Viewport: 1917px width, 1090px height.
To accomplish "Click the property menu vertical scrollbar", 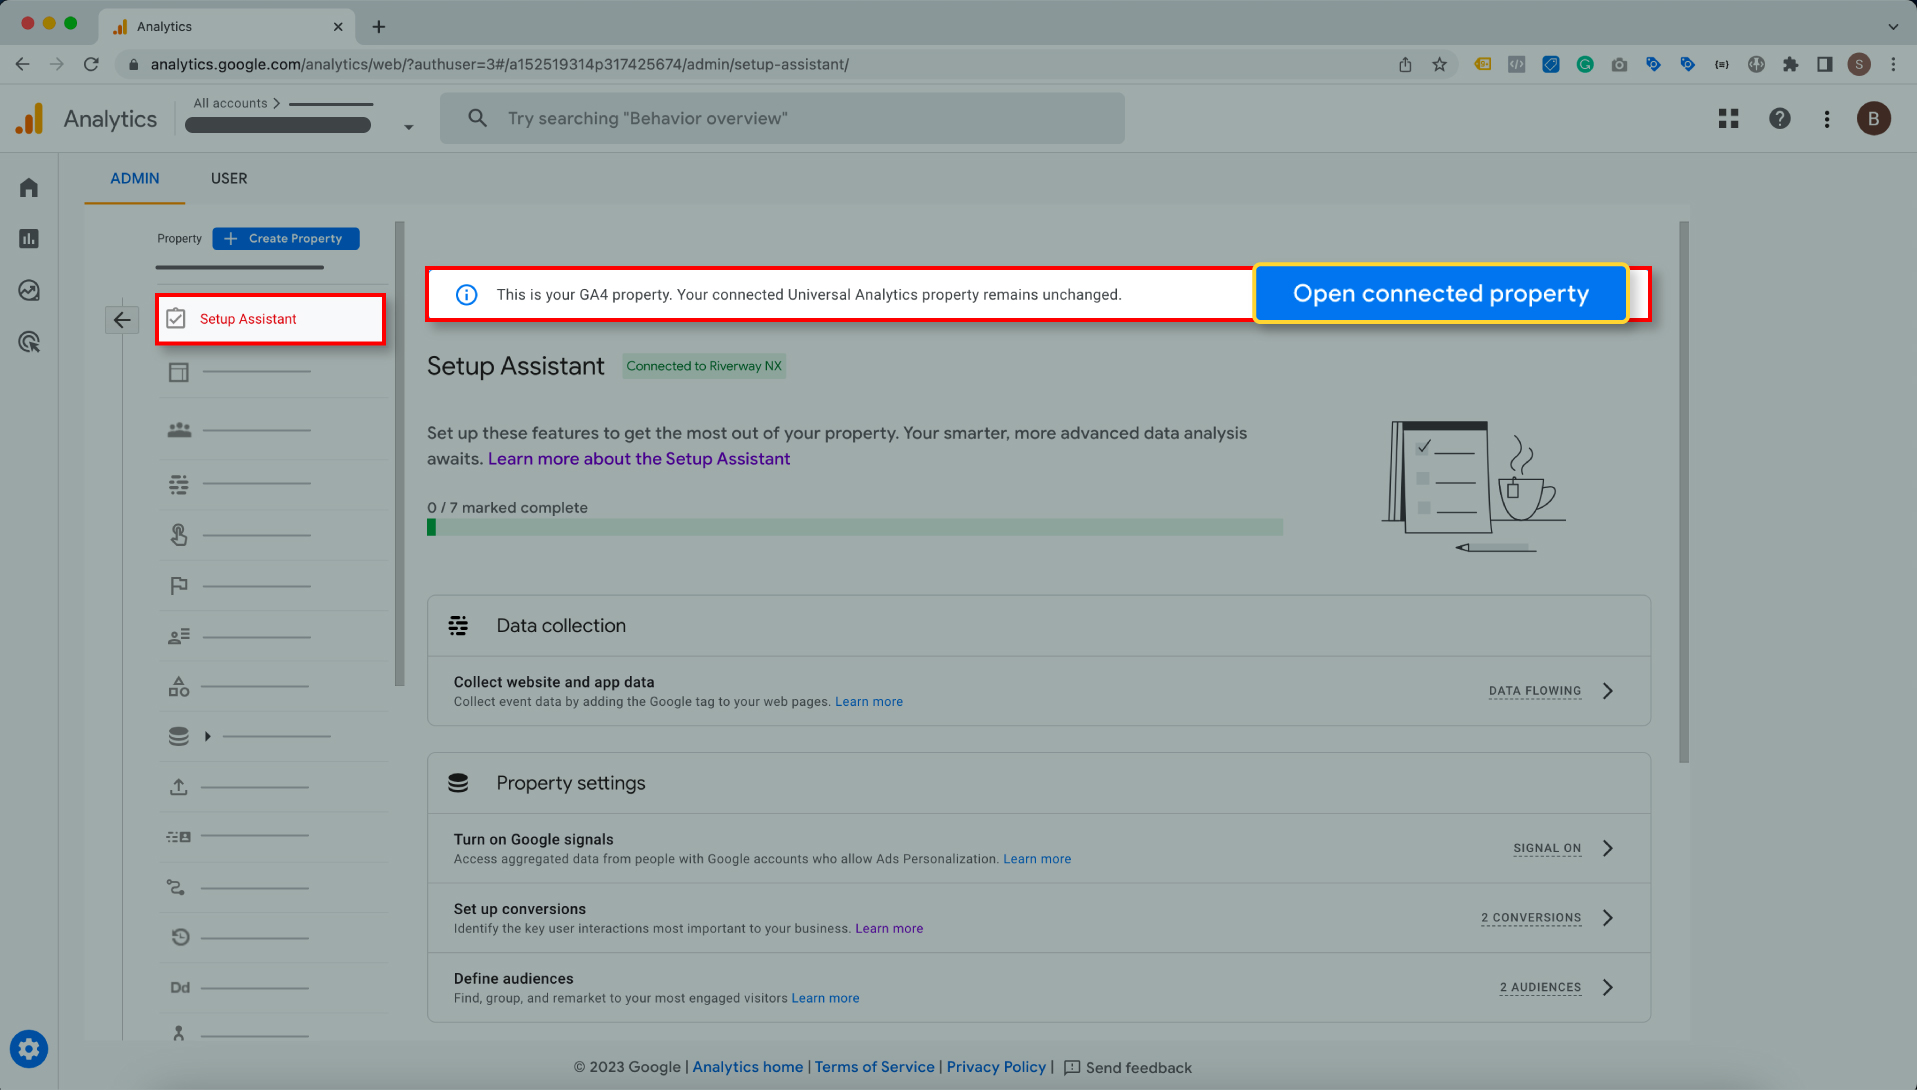I will (x=399, y=454).
